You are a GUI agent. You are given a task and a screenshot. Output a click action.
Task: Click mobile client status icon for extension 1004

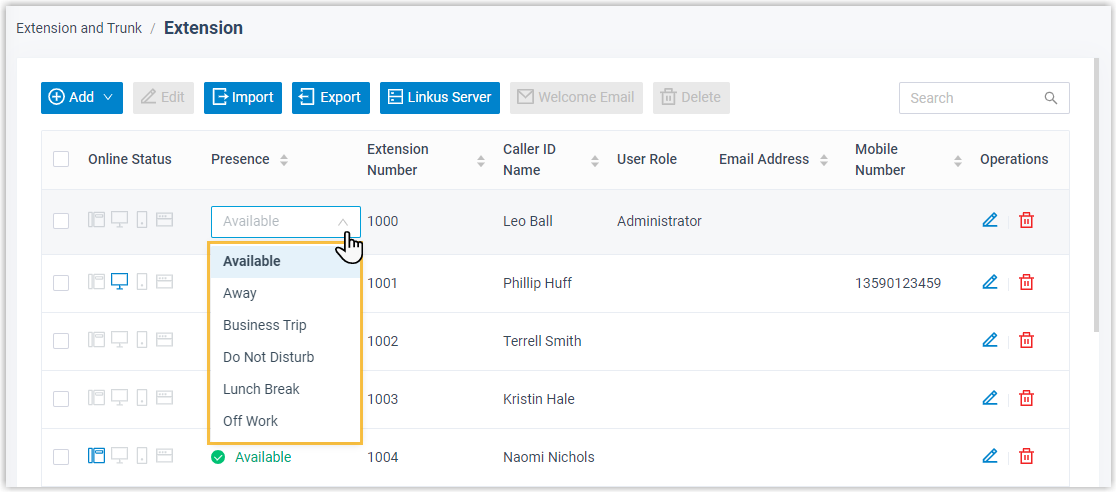142,455
